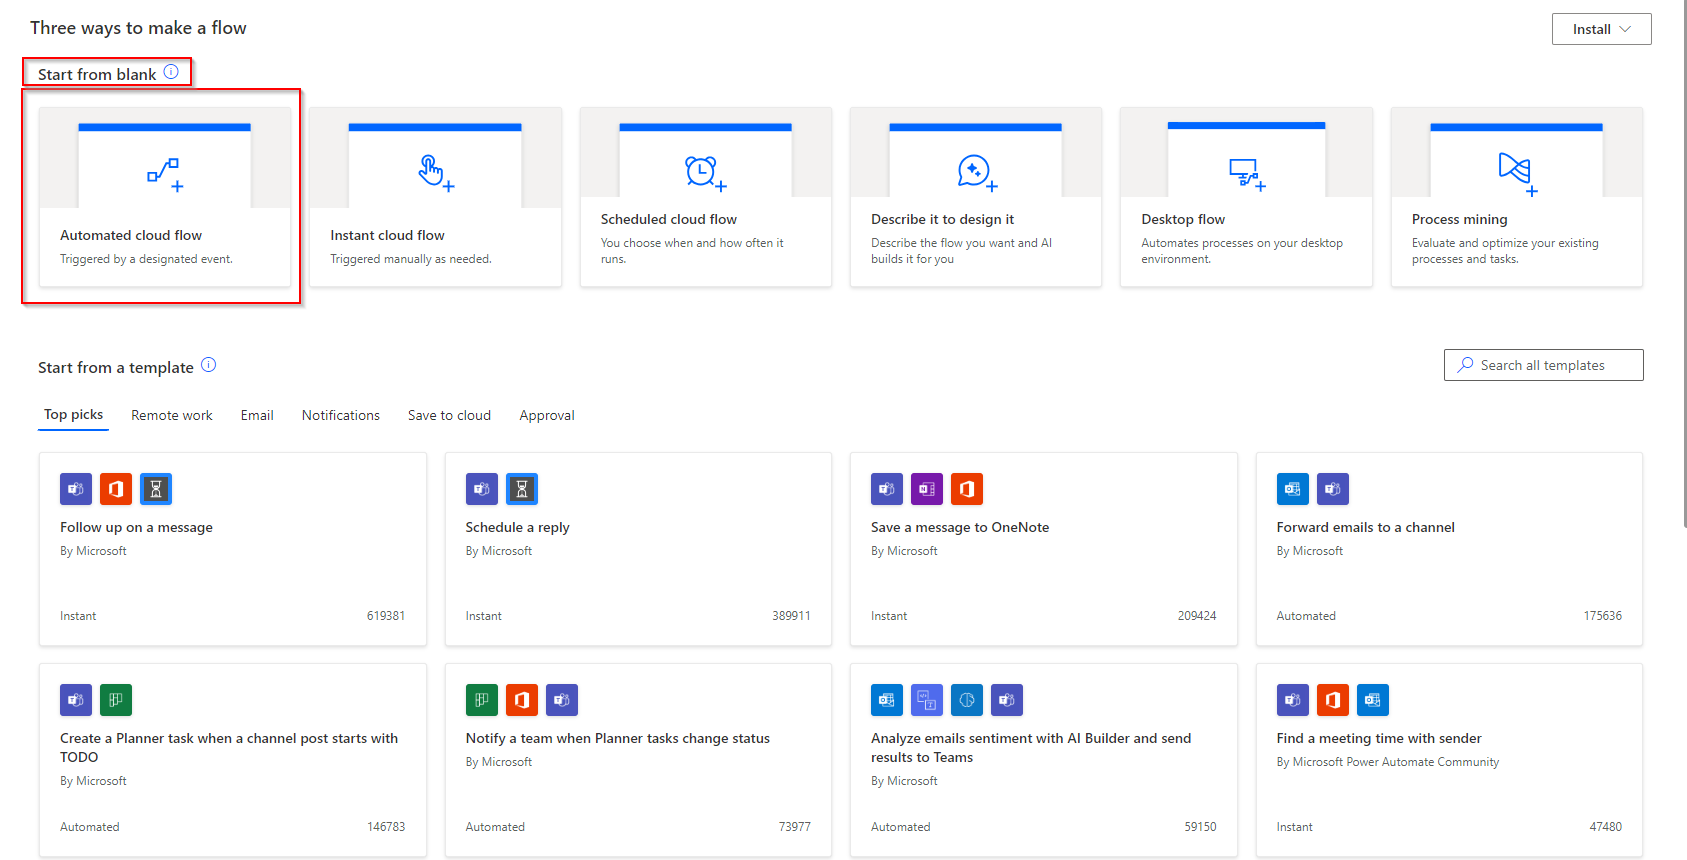Click Outlook icon on Find a meeting time card
Screen dimensions: 1687x860
pyautogui.click(x=1373, y=700)
